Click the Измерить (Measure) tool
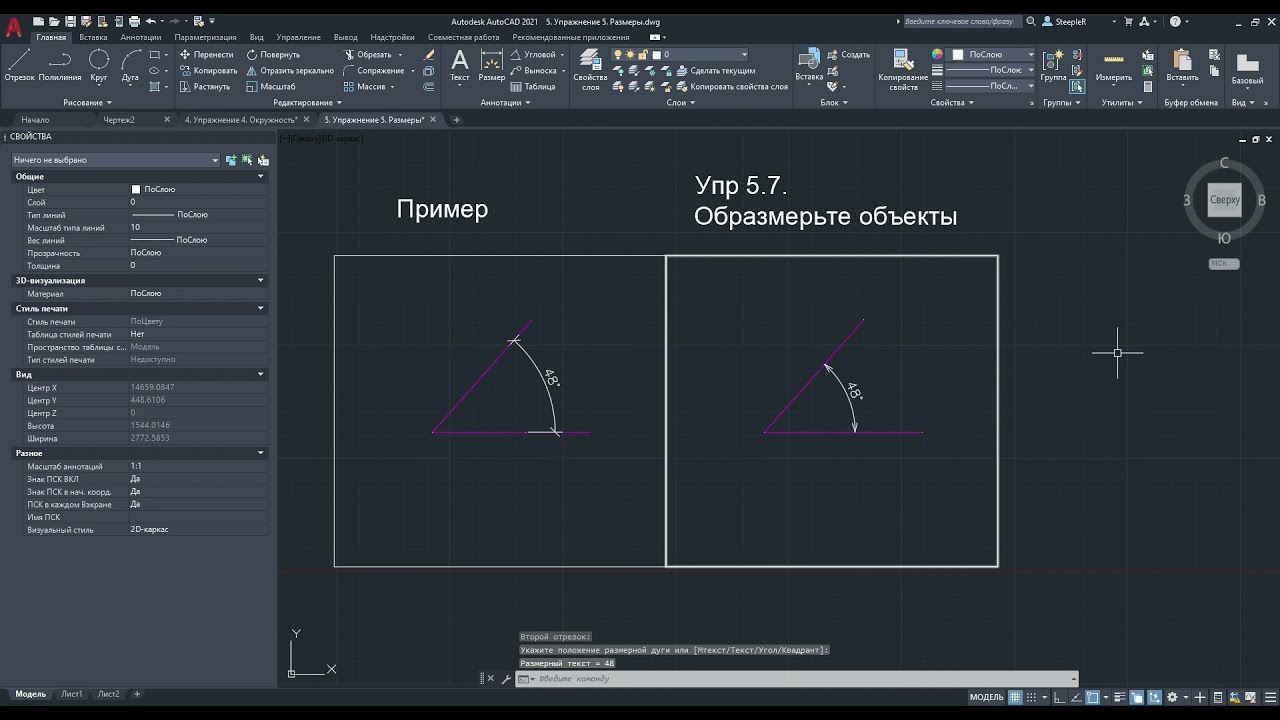The width and height of the screenshot is (1280, 720). 1113,65
